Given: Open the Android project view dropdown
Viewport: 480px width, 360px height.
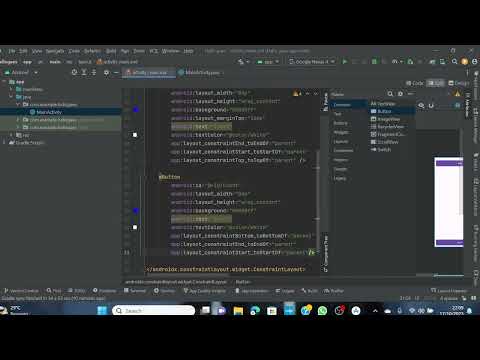Looking at the screenshot, I should [22, 73].
